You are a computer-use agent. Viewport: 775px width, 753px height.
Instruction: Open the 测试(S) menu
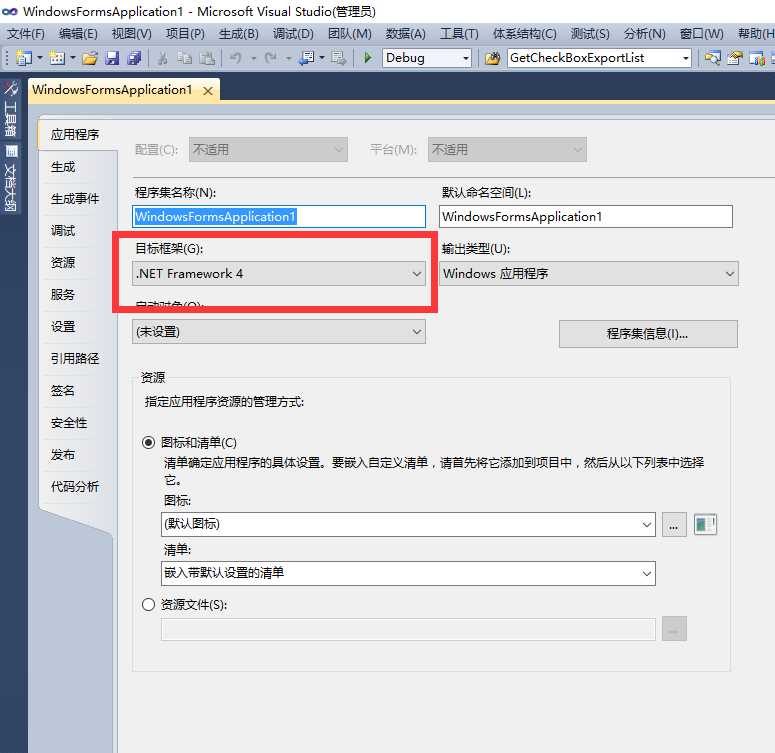[590, 34]
